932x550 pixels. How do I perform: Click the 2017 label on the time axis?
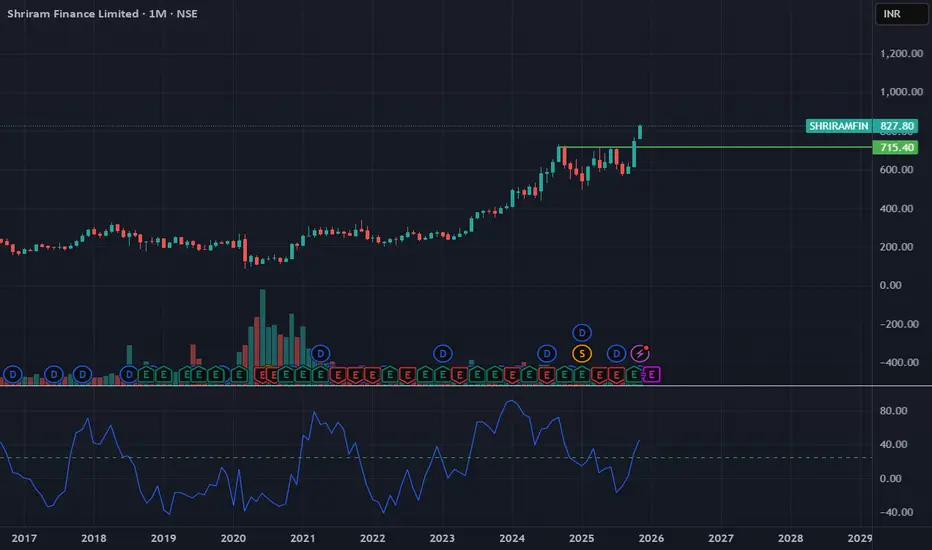[x=24, y=538]
